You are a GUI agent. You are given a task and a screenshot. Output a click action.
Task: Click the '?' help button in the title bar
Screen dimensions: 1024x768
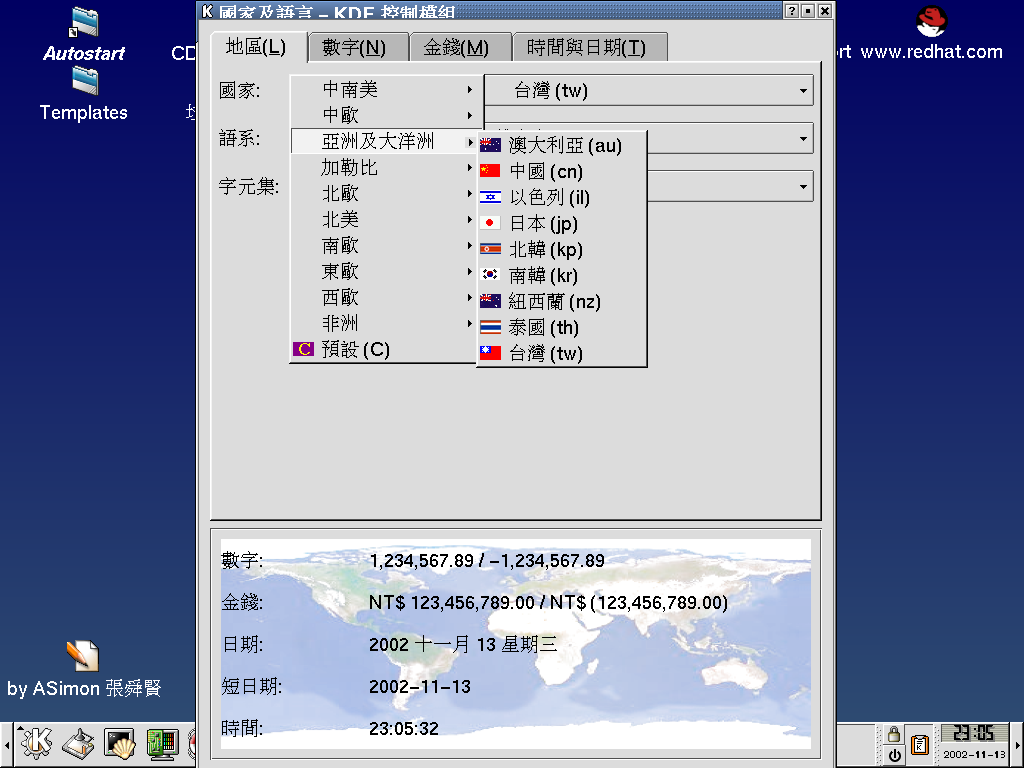pos(792,10)
